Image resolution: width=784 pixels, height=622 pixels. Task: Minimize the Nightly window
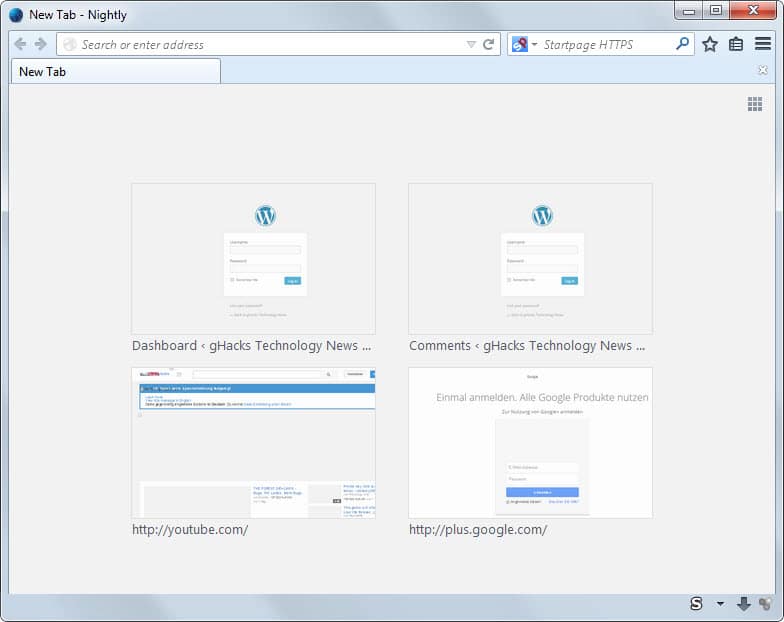pyautogui.click(x=688, y=11)
